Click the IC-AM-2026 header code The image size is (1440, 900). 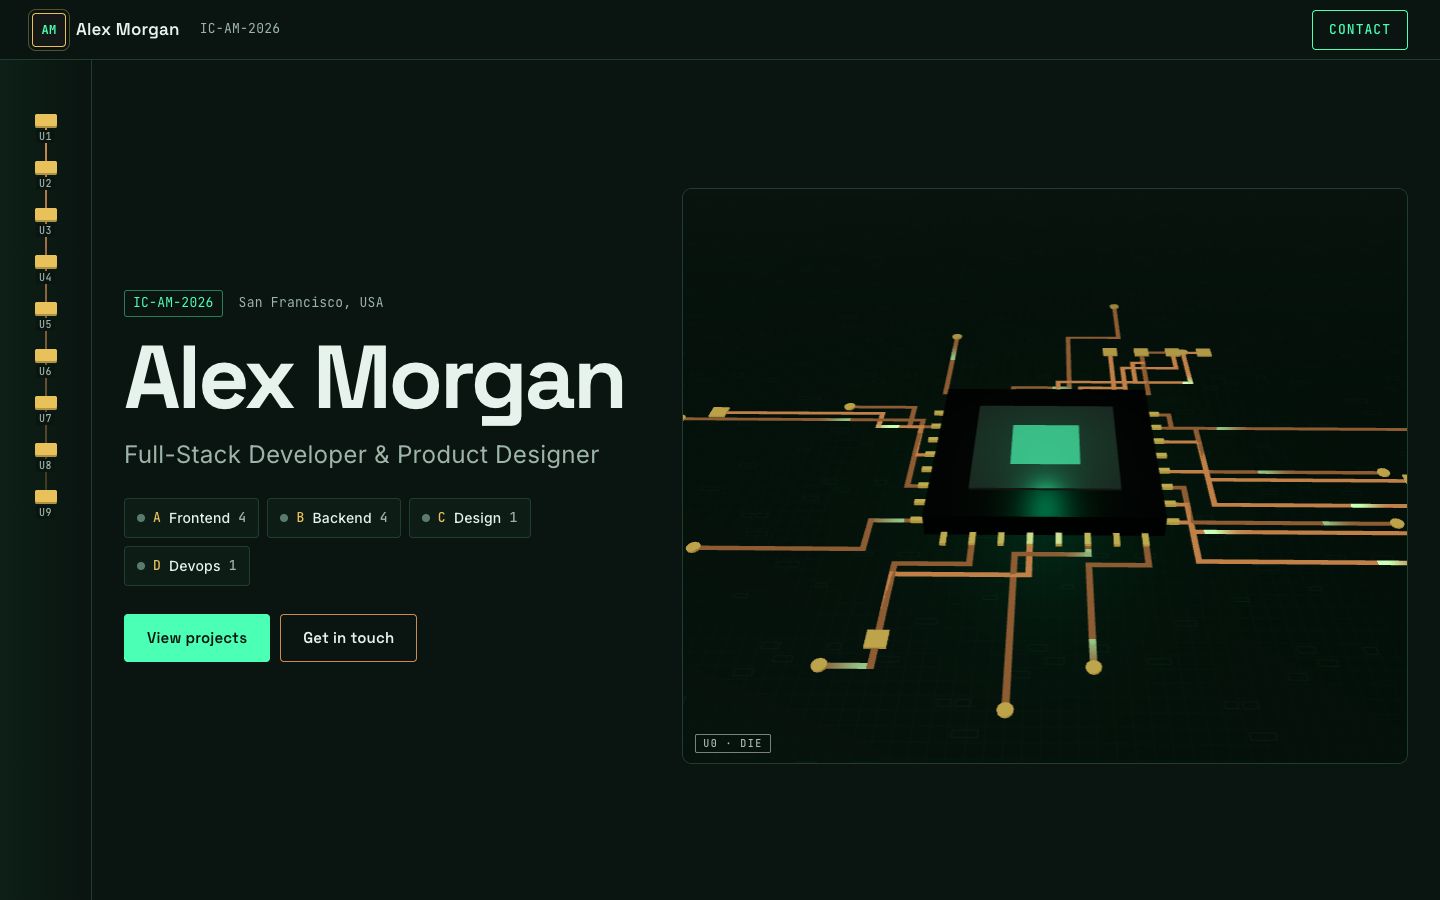pyautogui.click(x=240, y=29)
